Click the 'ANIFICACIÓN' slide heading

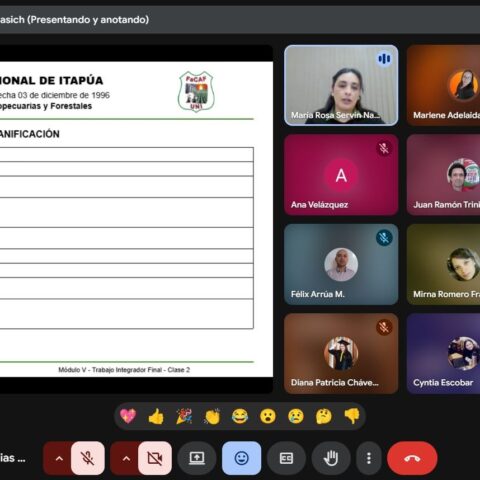30,134
